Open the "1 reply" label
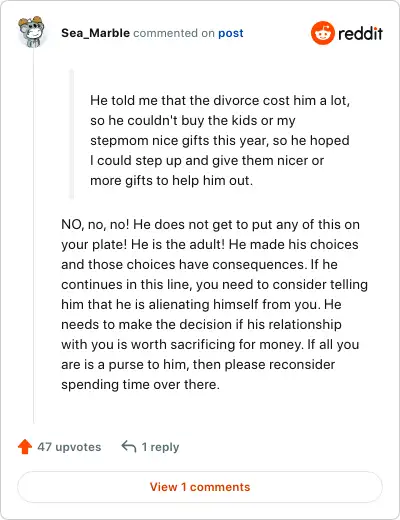The image size is (400, 520). pos(160,447)
